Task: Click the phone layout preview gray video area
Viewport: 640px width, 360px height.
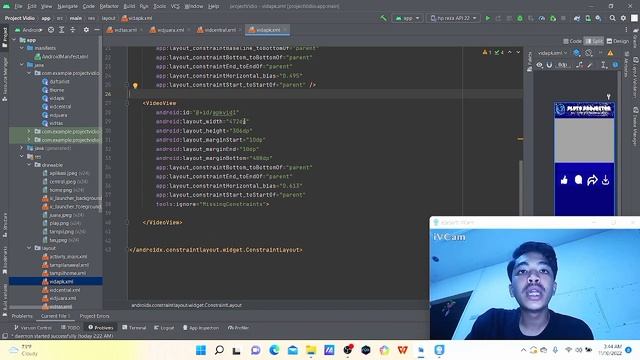Action: point(584,140)
